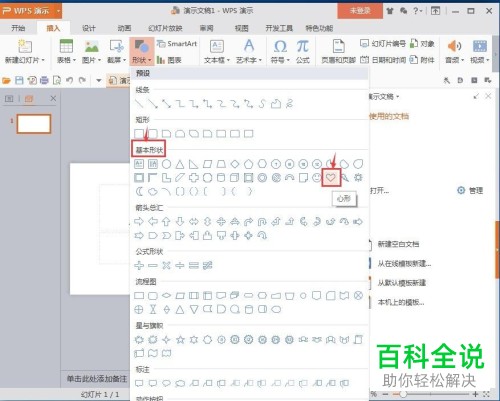This screenshot has height=401, width=500.
Task: Select the multiply sign formula shape
Action: click(x=166, y=265)
